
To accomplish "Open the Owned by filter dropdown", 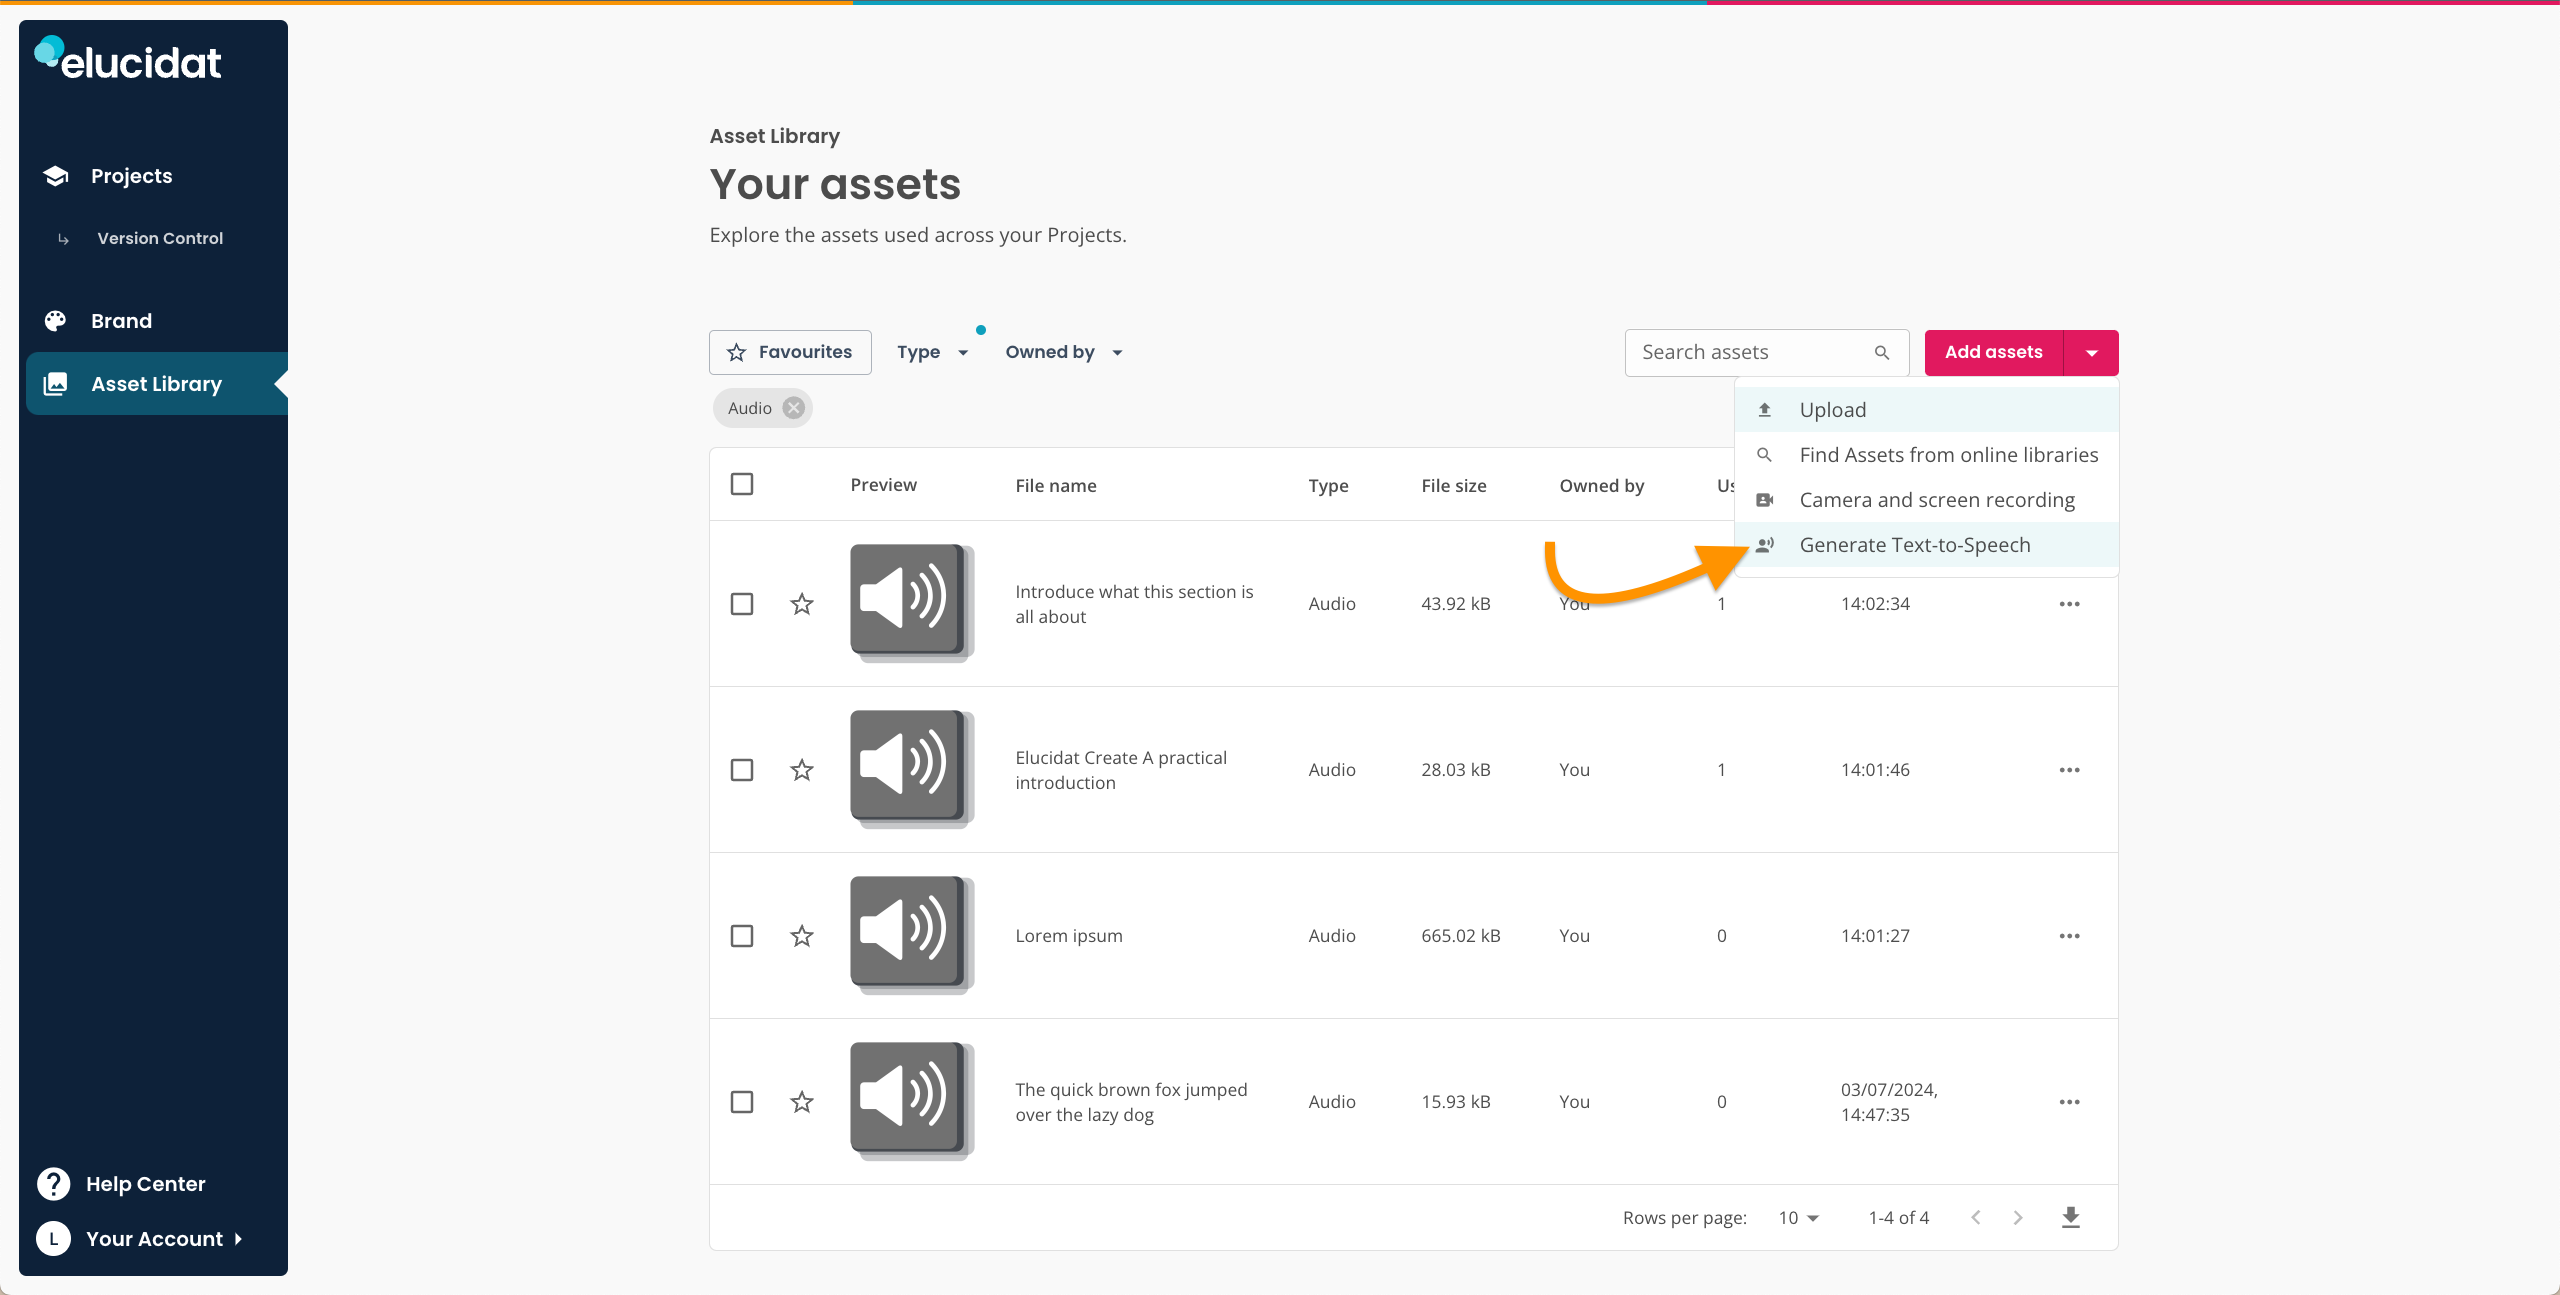I will point(1063,351).
